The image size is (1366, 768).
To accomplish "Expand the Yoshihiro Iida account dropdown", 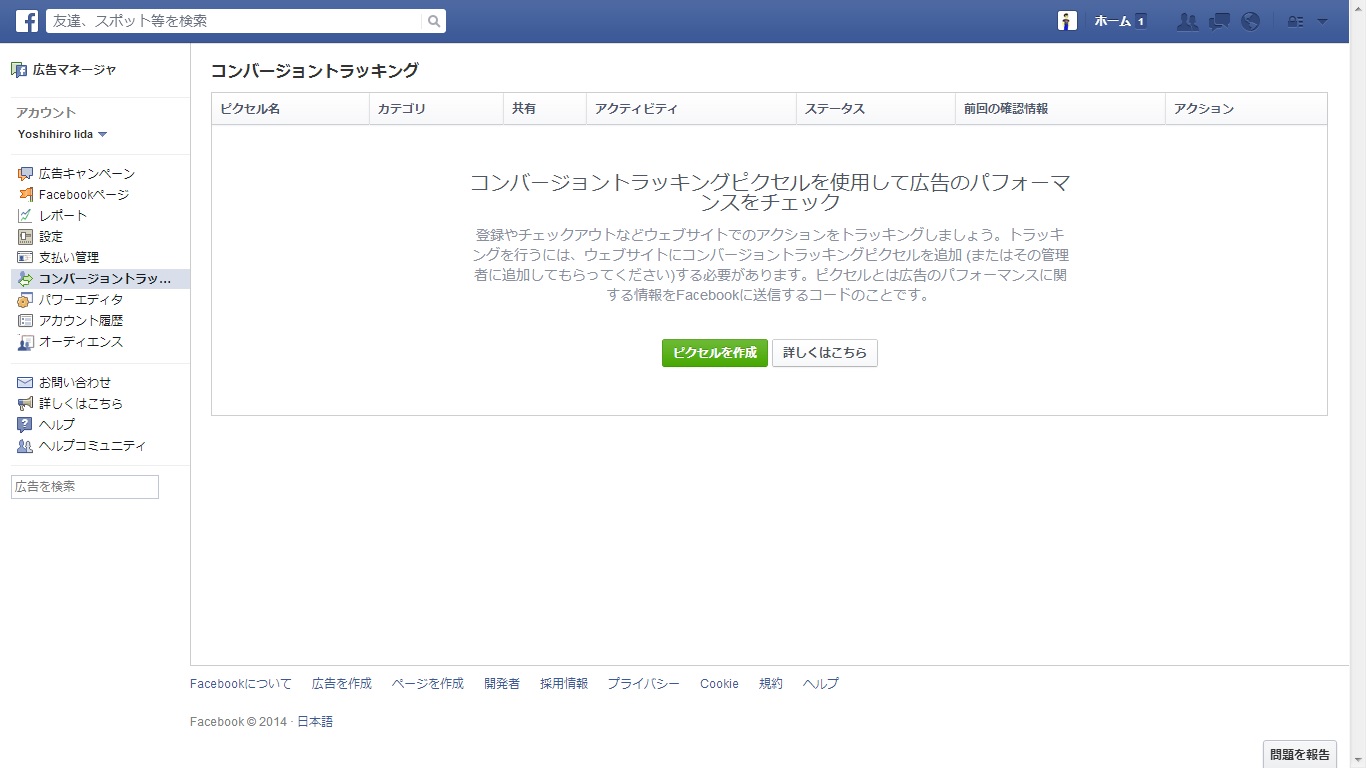I will 102,135.
